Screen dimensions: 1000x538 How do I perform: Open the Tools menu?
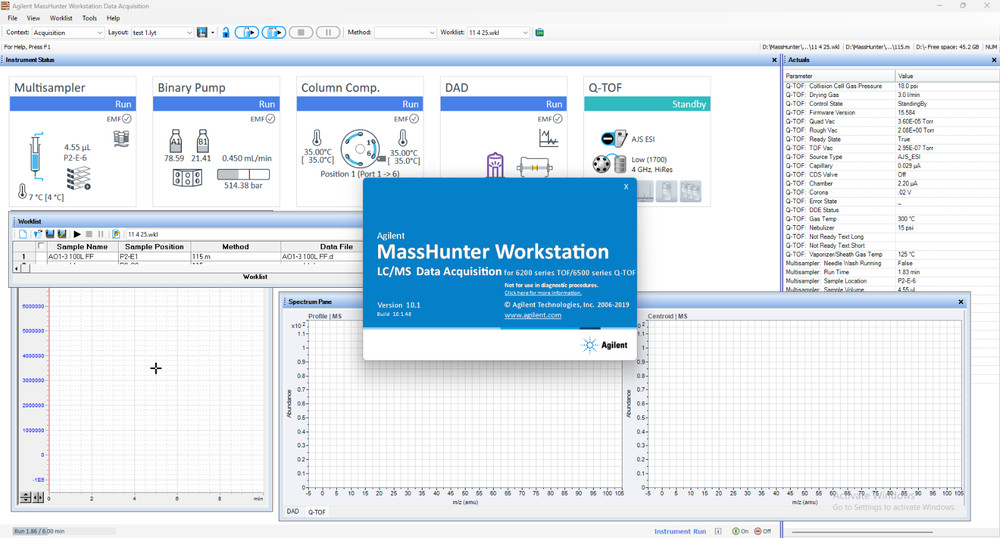[x=89, y=18]
